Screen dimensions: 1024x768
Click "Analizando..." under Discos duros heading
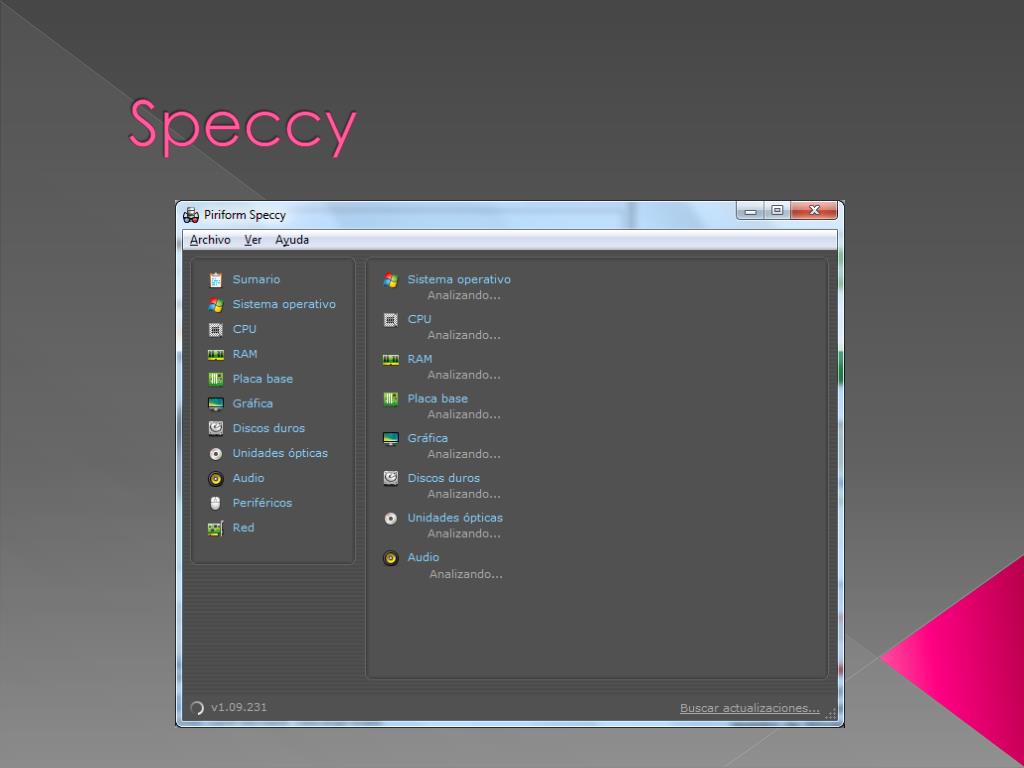click(464, 494)
